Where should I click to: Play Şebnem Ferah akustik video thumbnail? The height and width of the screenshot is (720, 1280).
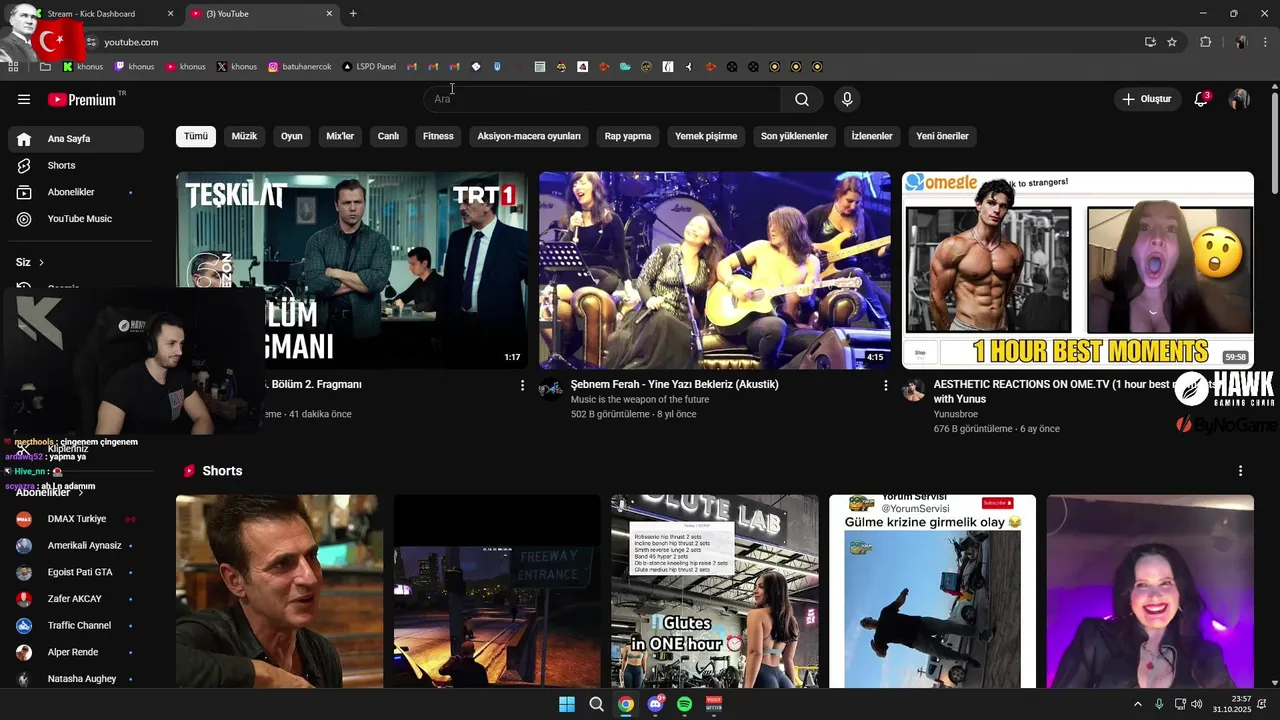[x=715, y=270]
